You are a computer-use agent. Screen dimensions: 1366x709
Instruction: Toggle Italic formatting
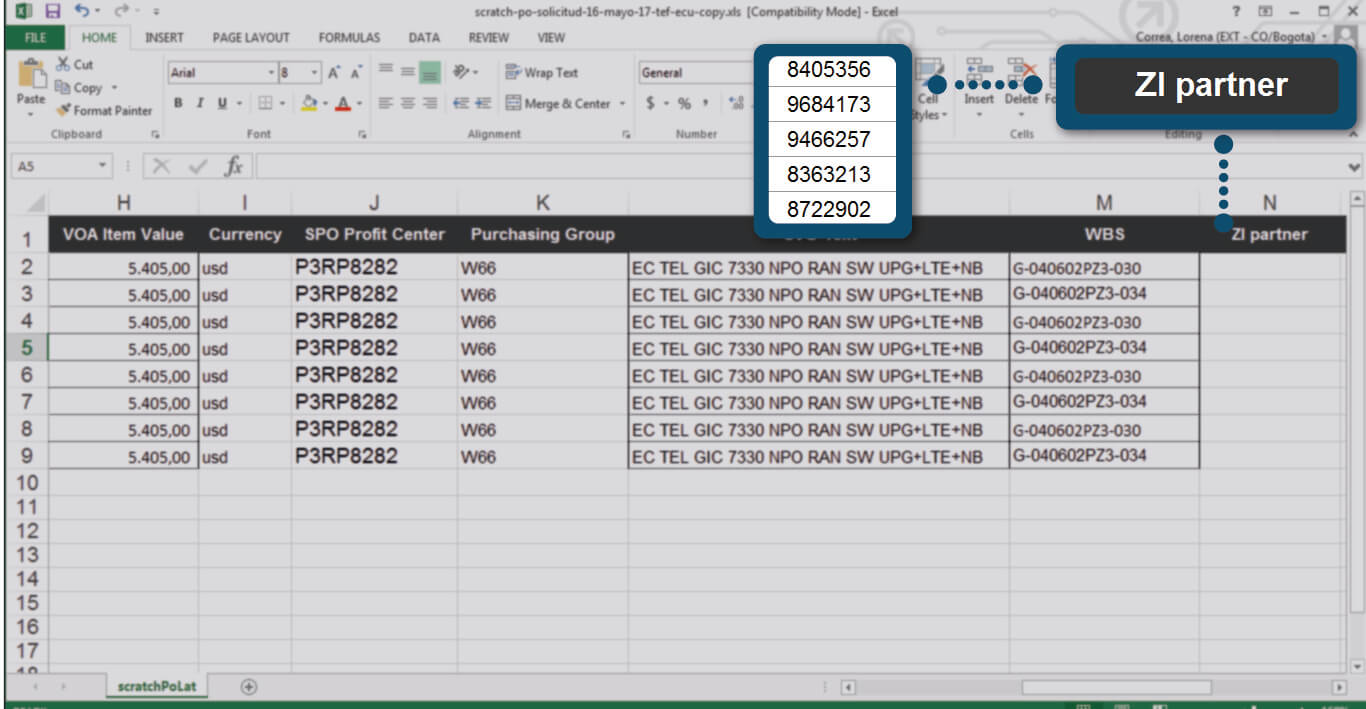[200, 103]
